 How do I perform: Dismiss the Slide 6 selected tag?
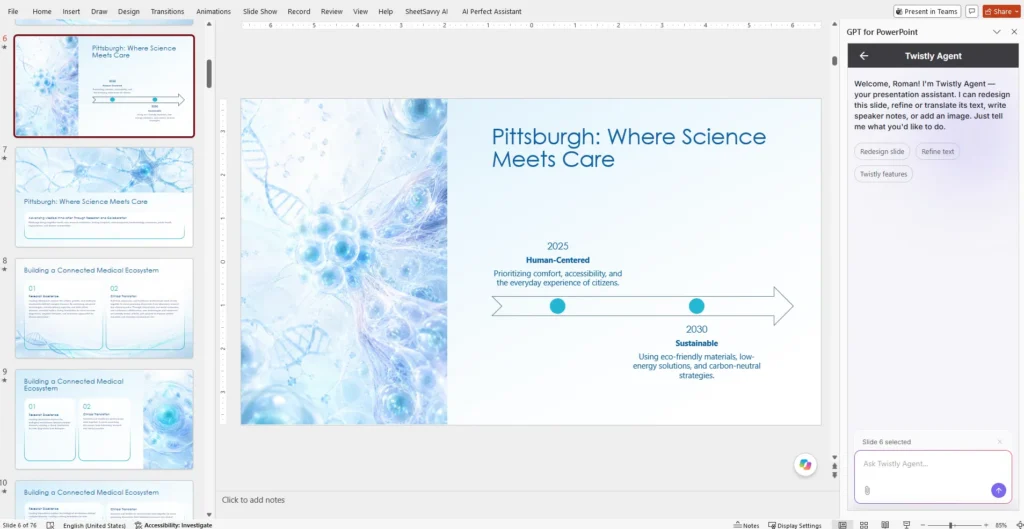point(999,442)
